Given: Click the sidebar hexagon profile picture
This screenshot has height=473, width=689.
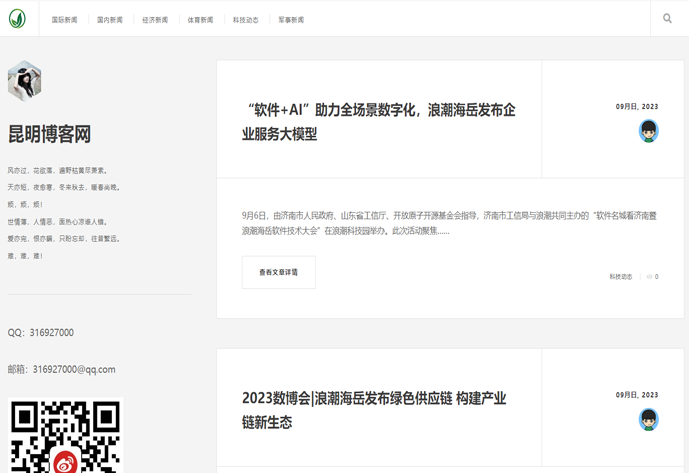Looking at the screenshot, I should (x=25, y=82).
